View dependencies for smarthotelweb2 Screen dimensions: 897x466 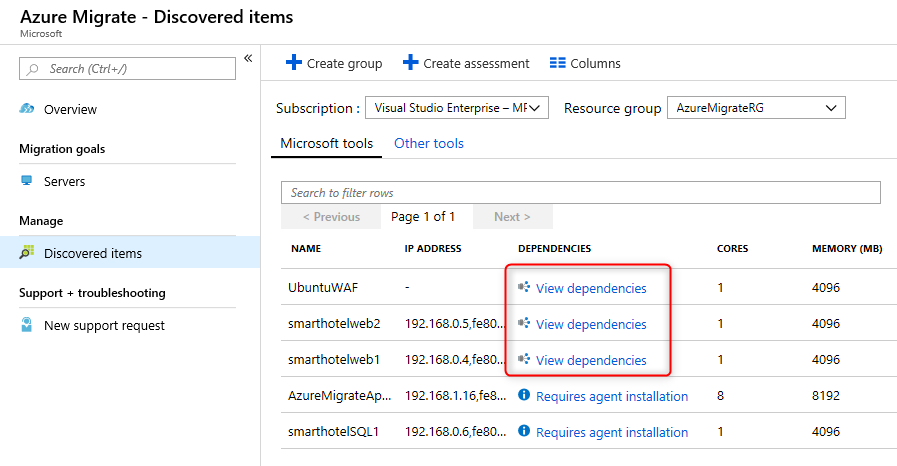click(591, 324)
